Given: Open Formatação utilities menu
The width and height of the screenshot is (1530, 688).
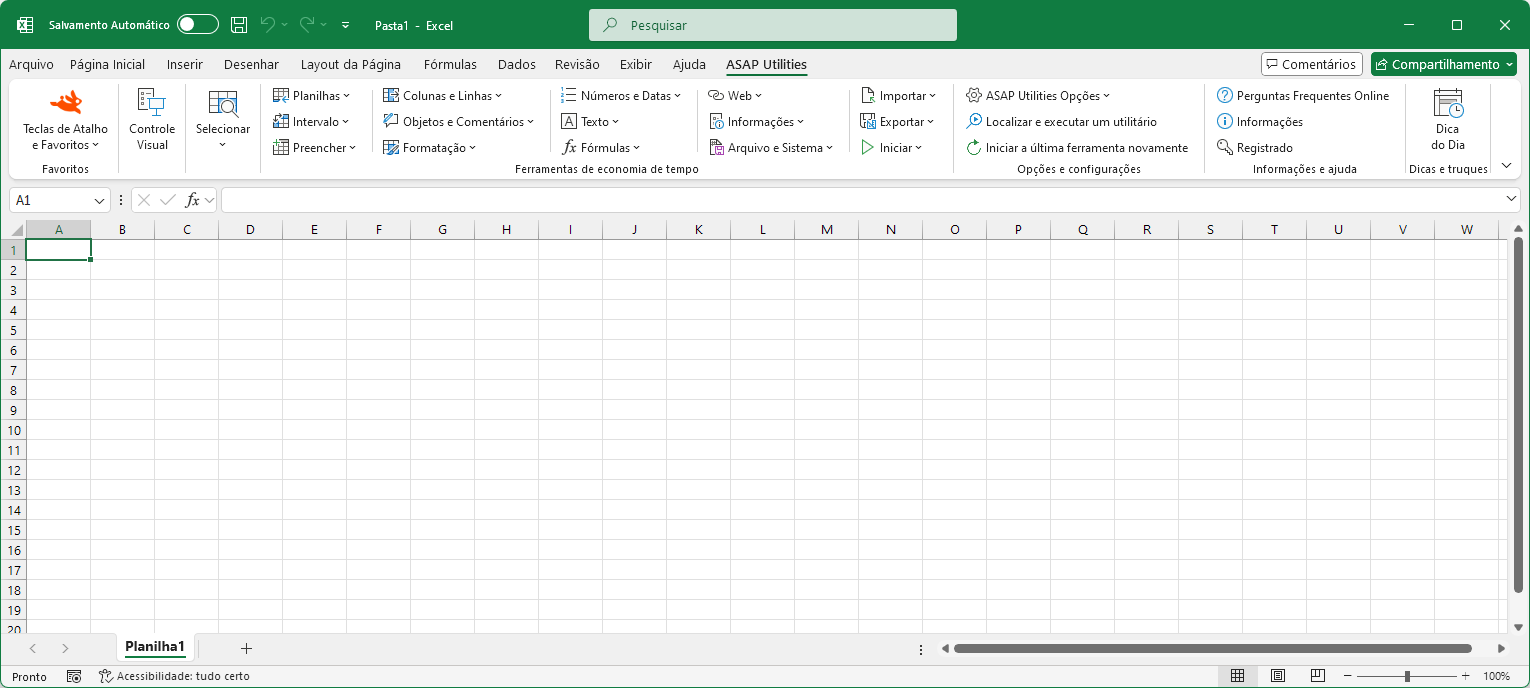Looking at the screenshot, I should point(430,148).
